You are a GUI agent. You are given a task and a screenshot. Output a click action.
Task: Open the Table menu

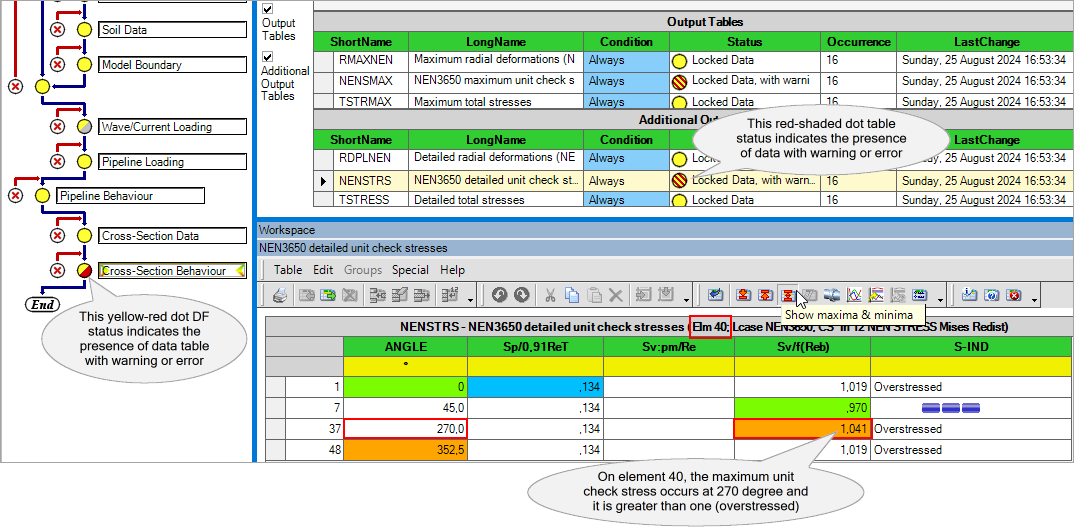point(288,270)
